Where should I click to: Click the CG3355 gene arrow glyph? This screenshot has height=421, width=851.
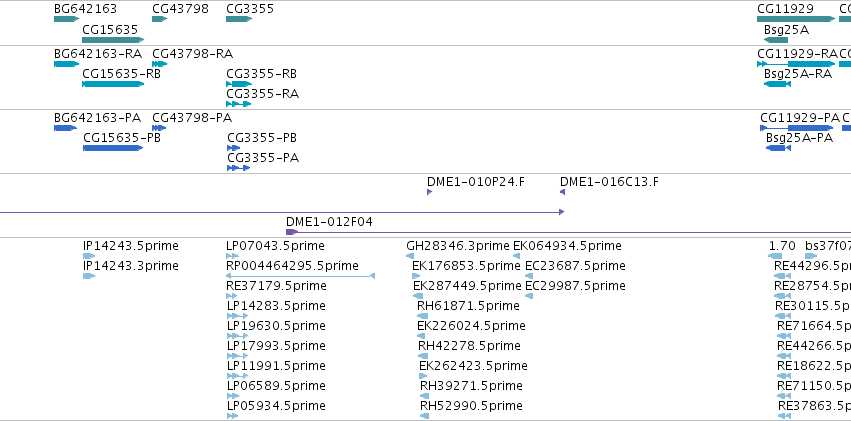[239, 19]
